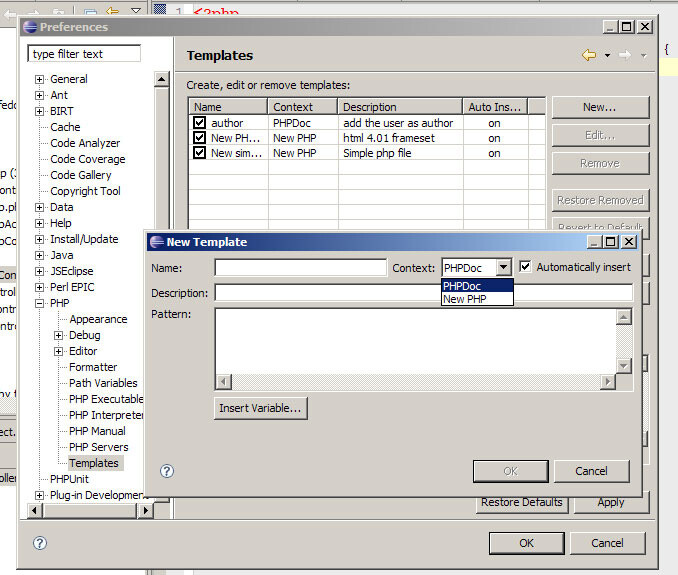Select Formatter under PHP
The height and width of the screenshot is (575, 678).
[x=93, y=367]
